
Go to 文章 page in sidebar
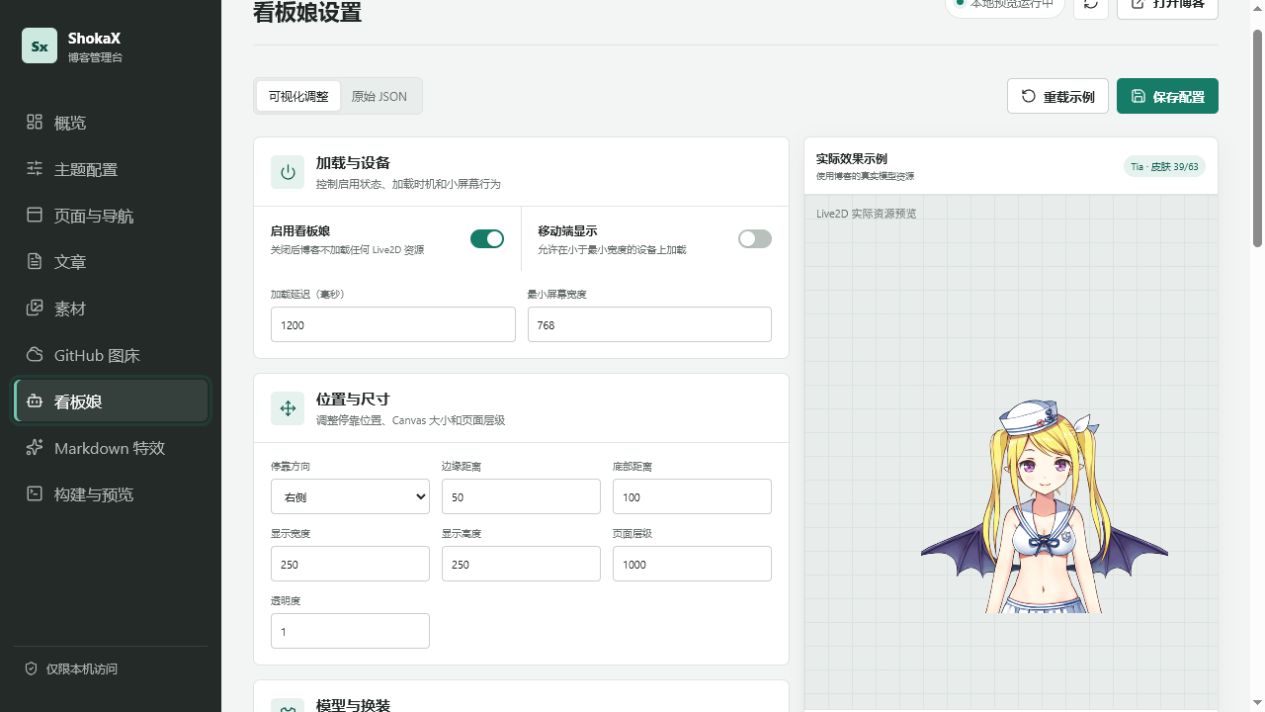(x=110, y=262)
